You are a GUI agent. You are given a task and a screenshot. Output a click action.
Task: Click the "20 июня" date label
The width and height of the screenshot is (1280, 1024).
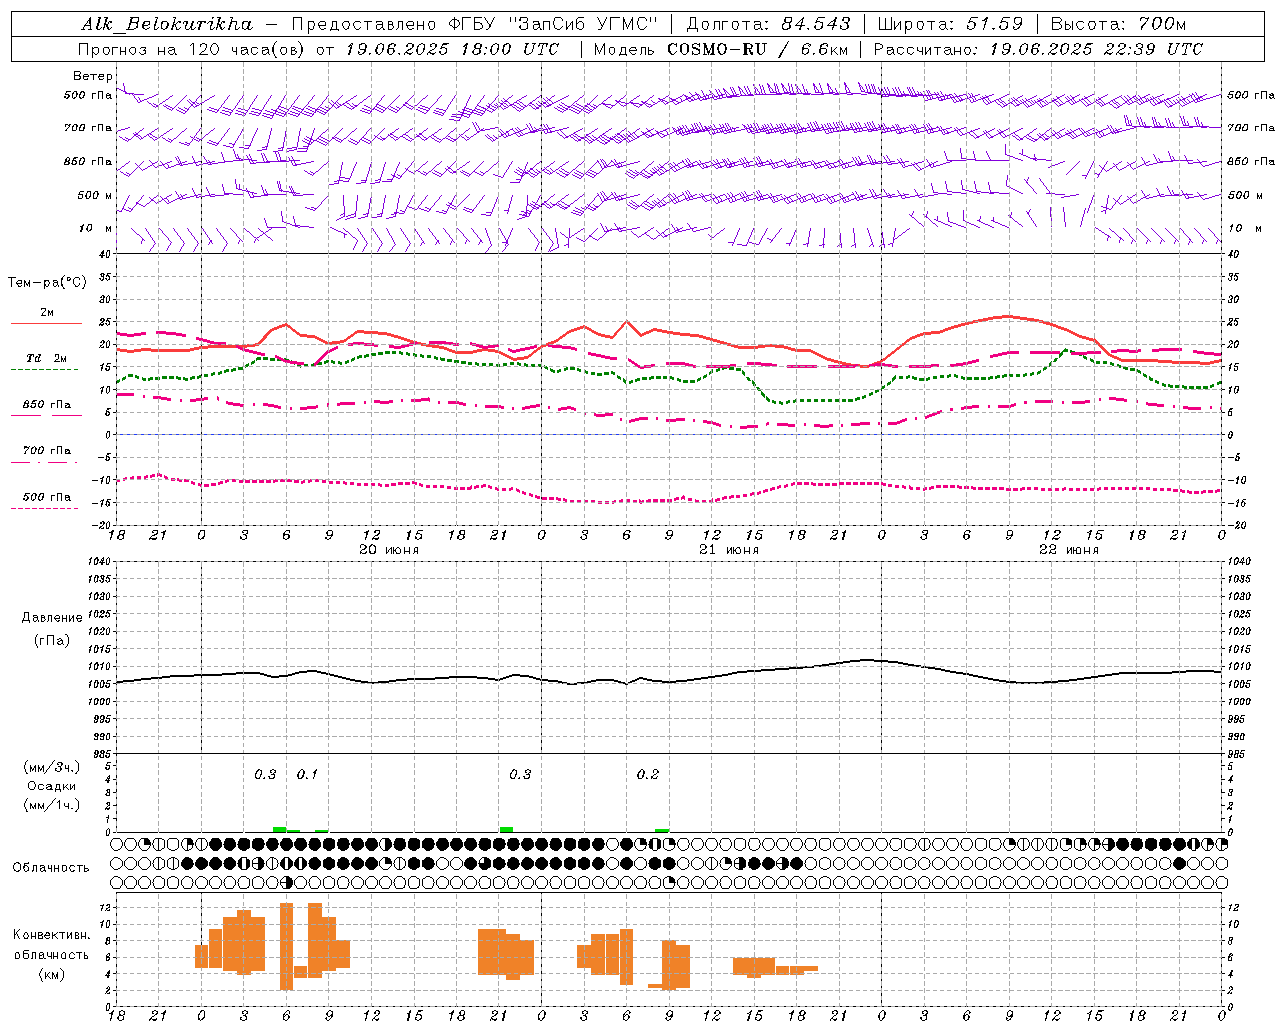(389, 550)
